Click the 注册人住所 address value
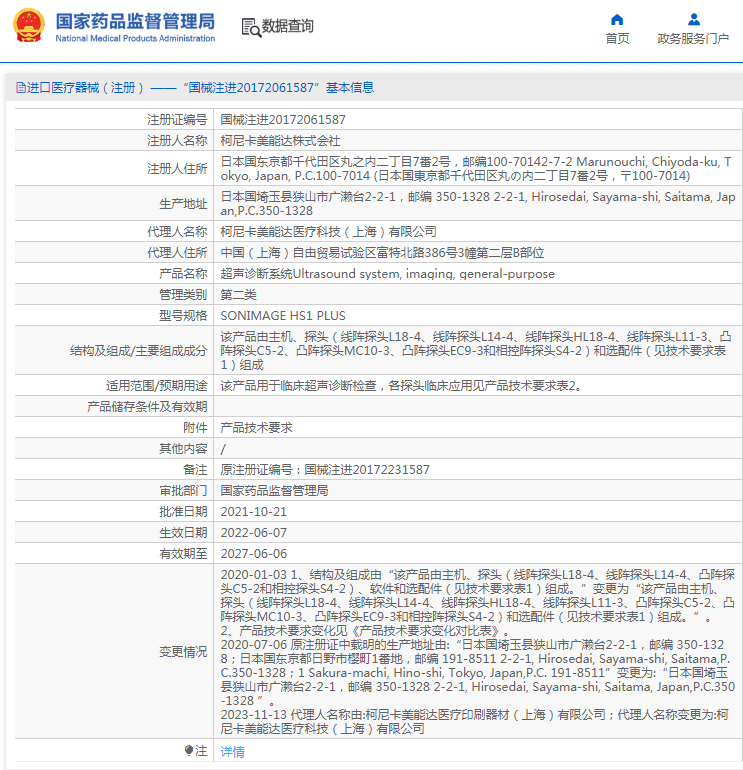Screen dimensions: 743x770 pyautogui.click(x=477, y=168)
